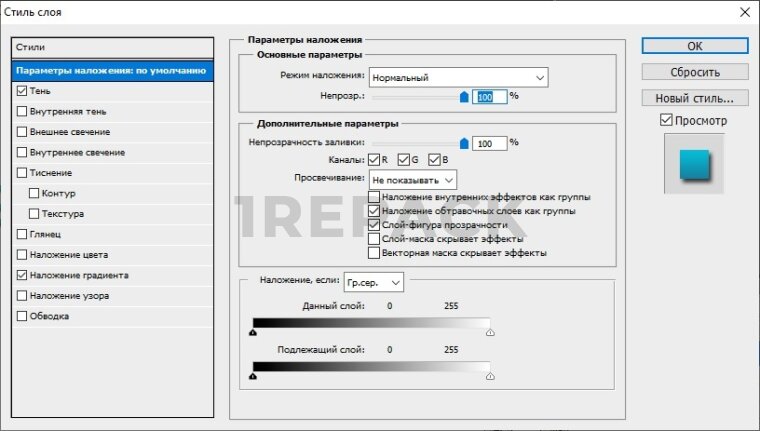The image size is (760, 431).
Task: Click the Непрозр. opacity slider handle
Action: tap(464, 97)
